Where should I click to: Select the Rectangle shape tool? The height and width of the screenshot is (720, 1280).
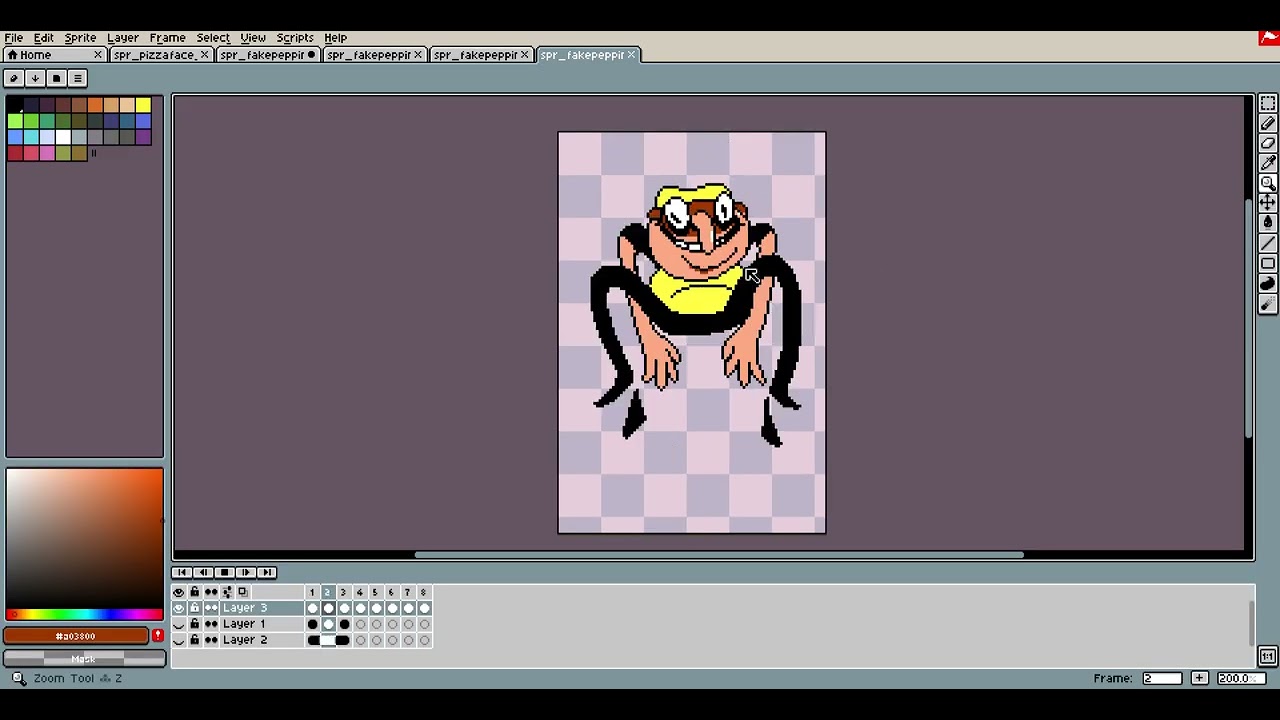point(1267,264)
